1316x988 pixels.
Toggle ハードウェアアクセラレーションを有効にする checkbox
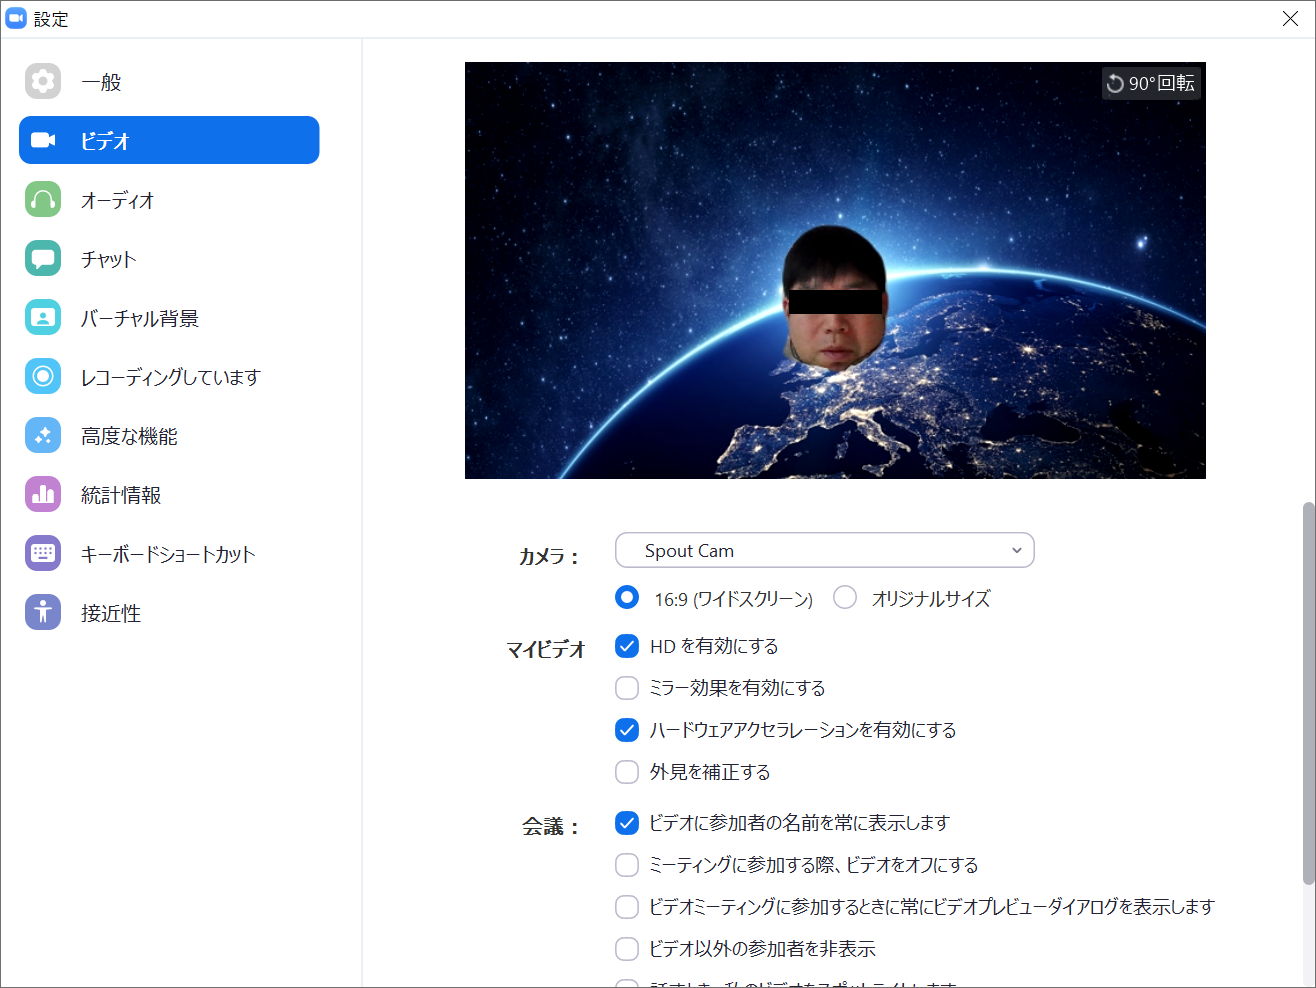pos(627,730)
